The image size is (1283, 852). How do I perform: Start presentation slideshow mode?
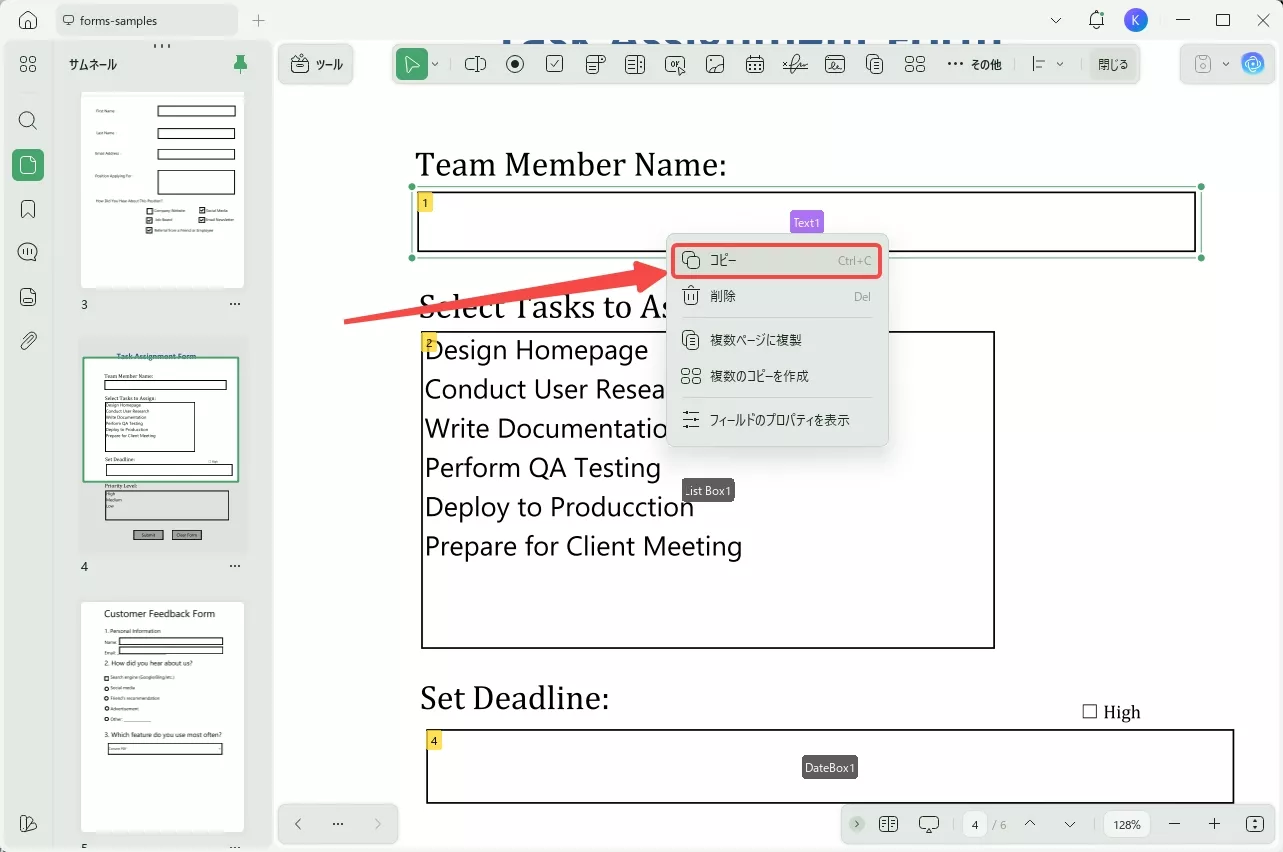(x=929, y=824)
